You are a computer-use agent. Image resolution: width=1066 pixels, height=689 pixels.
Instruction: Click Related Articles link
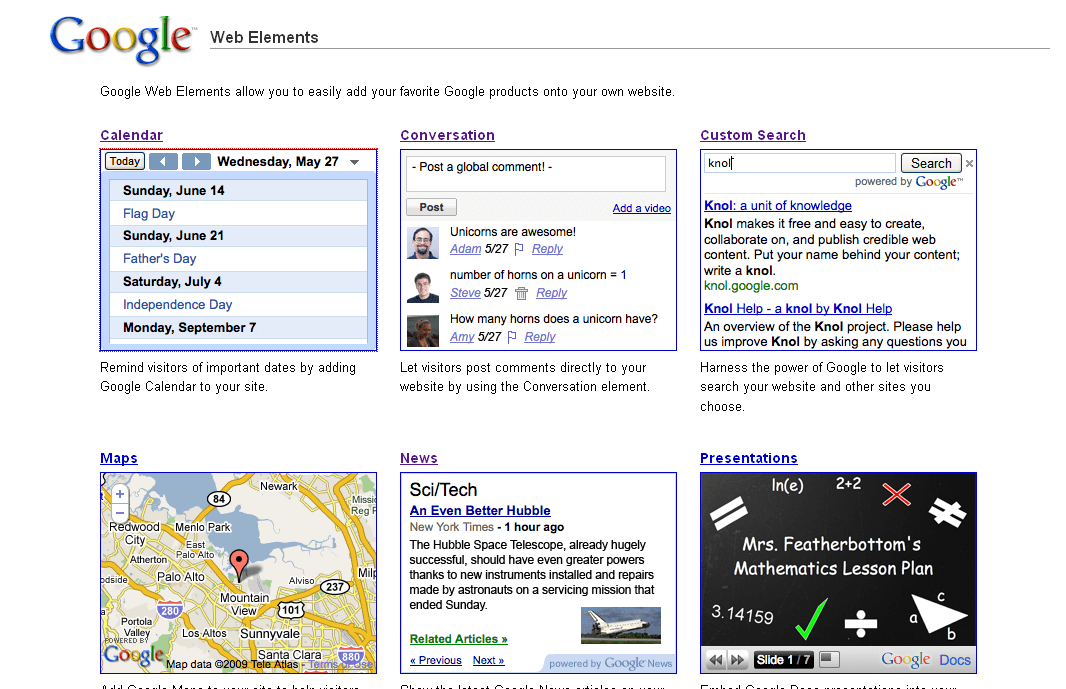coord(458,639)
